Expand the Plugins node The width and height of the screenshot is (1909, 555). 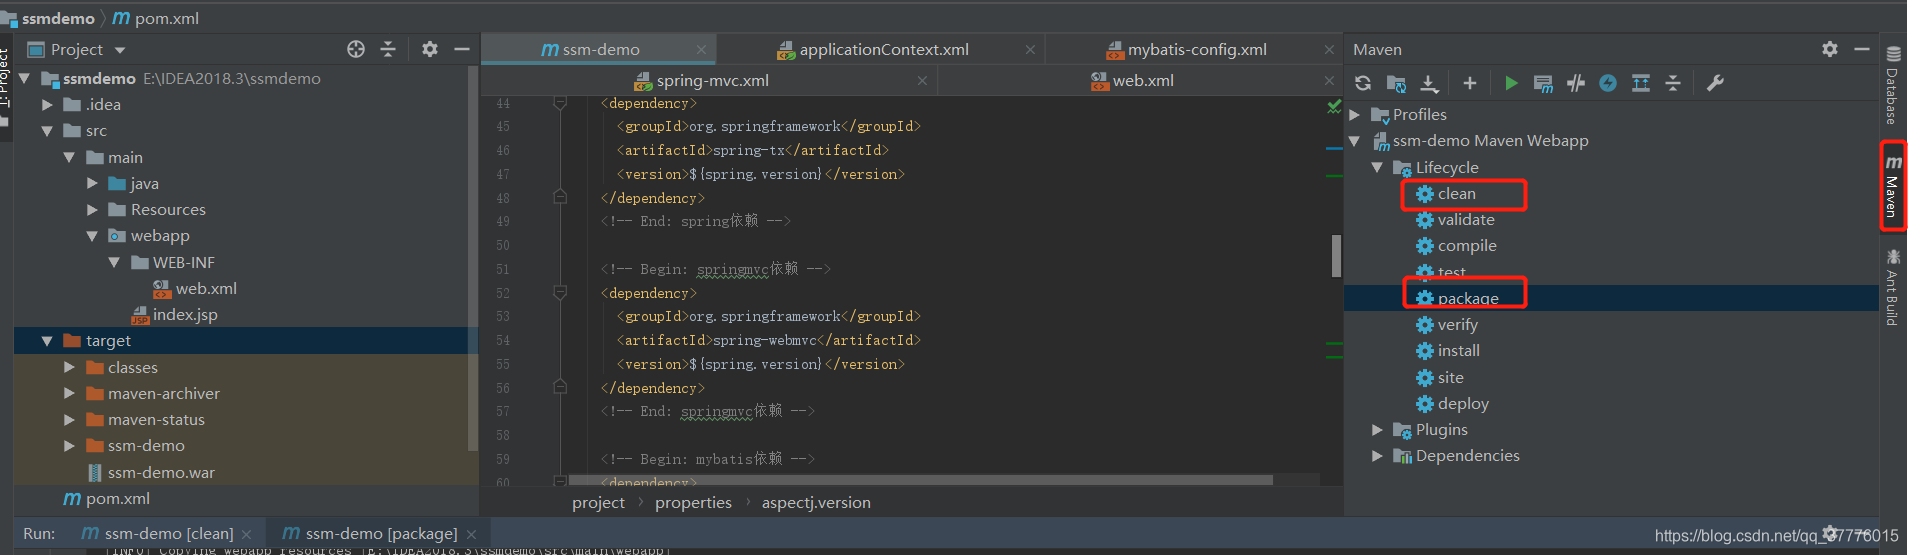(1377, 430)
